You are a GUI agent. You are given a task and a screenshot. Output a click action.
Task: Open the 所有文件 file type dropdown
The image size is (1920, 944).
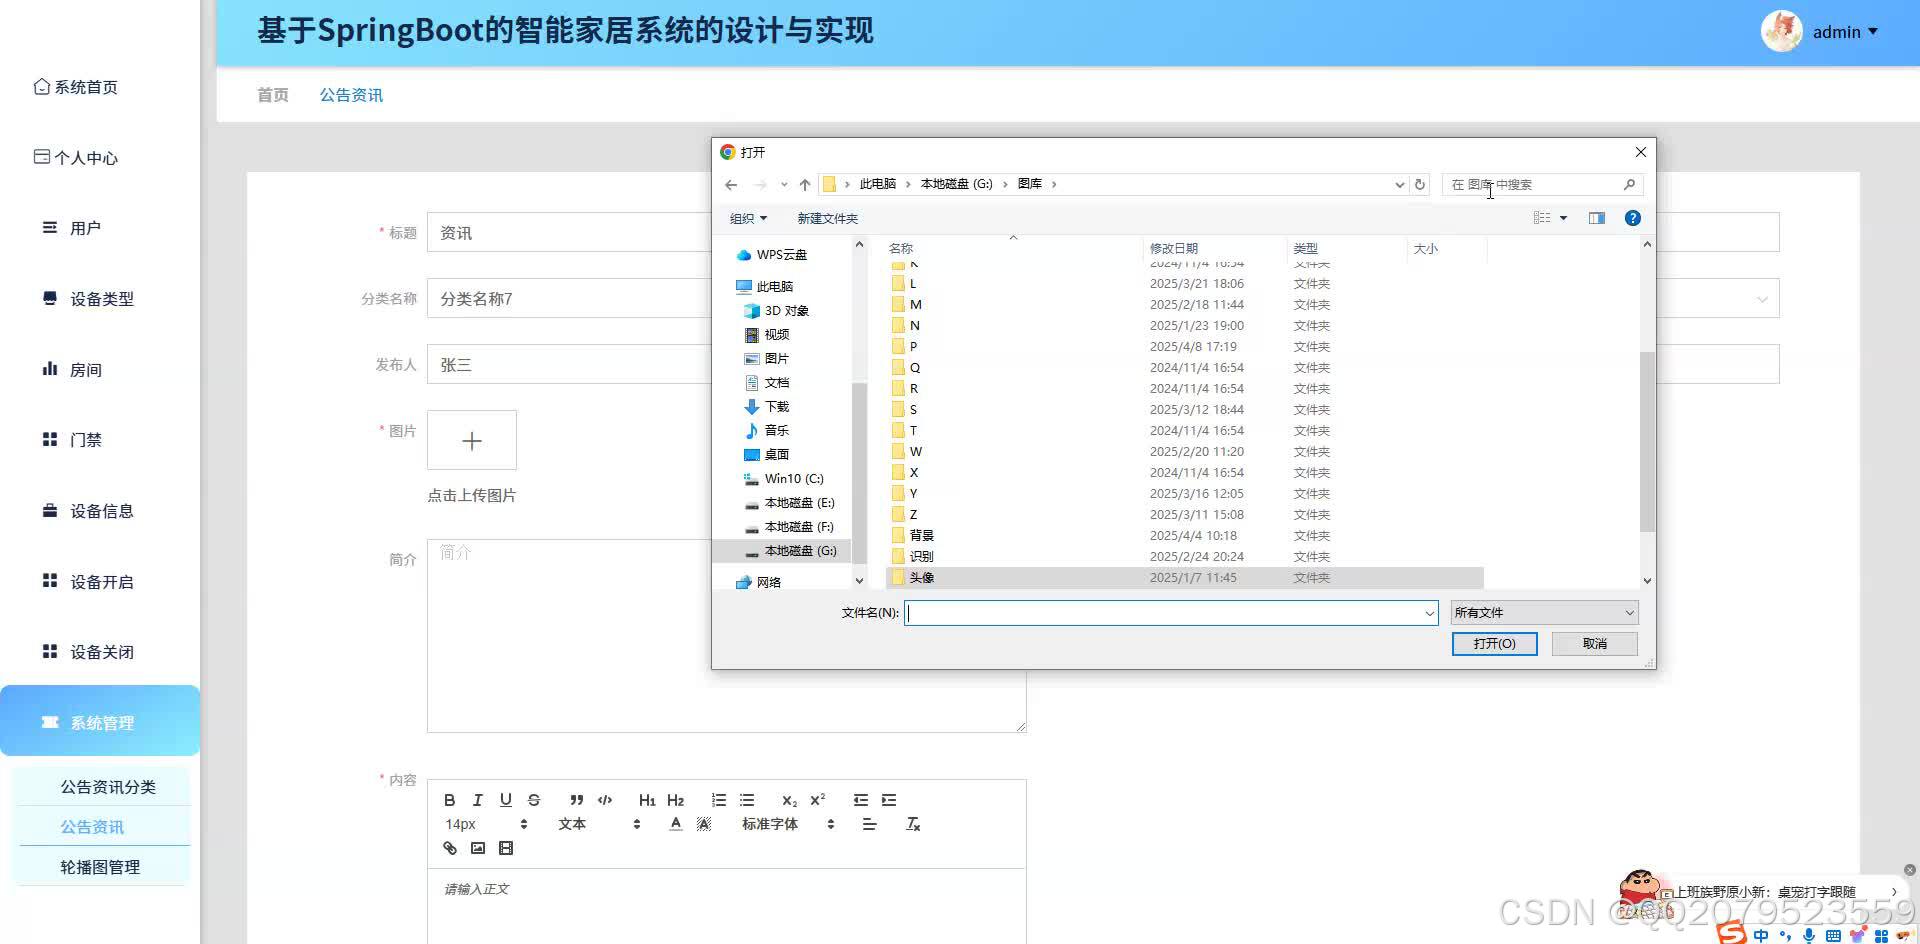tap(1543, 612)
